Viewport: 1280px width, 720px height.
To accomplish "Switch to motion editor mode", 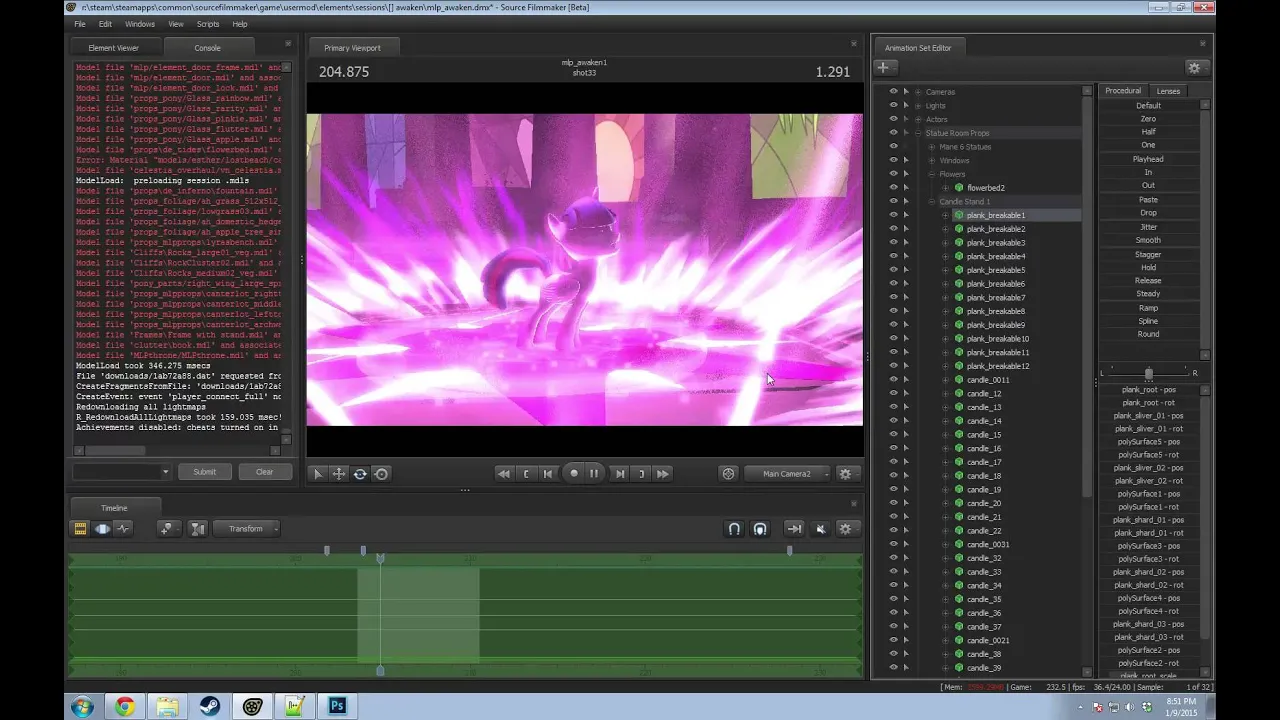I will click(102, 529).
